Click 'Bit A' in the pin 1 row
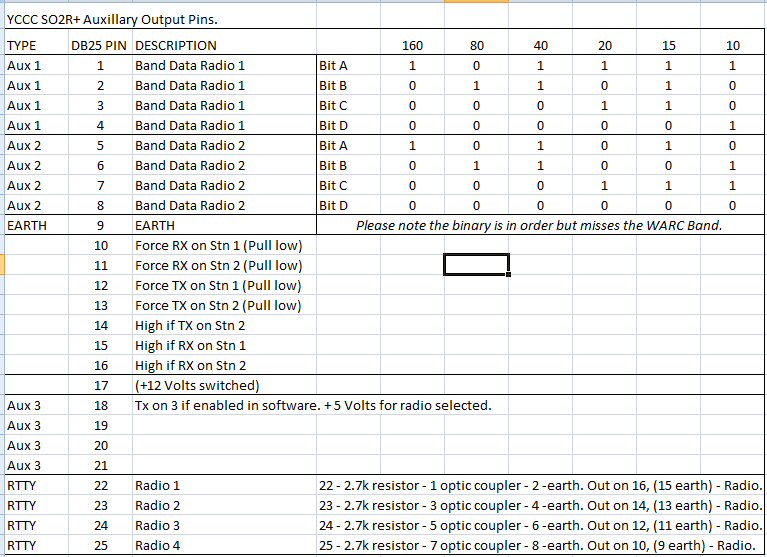The width and height of the screenshot is (767, 557). coord(348,66)
